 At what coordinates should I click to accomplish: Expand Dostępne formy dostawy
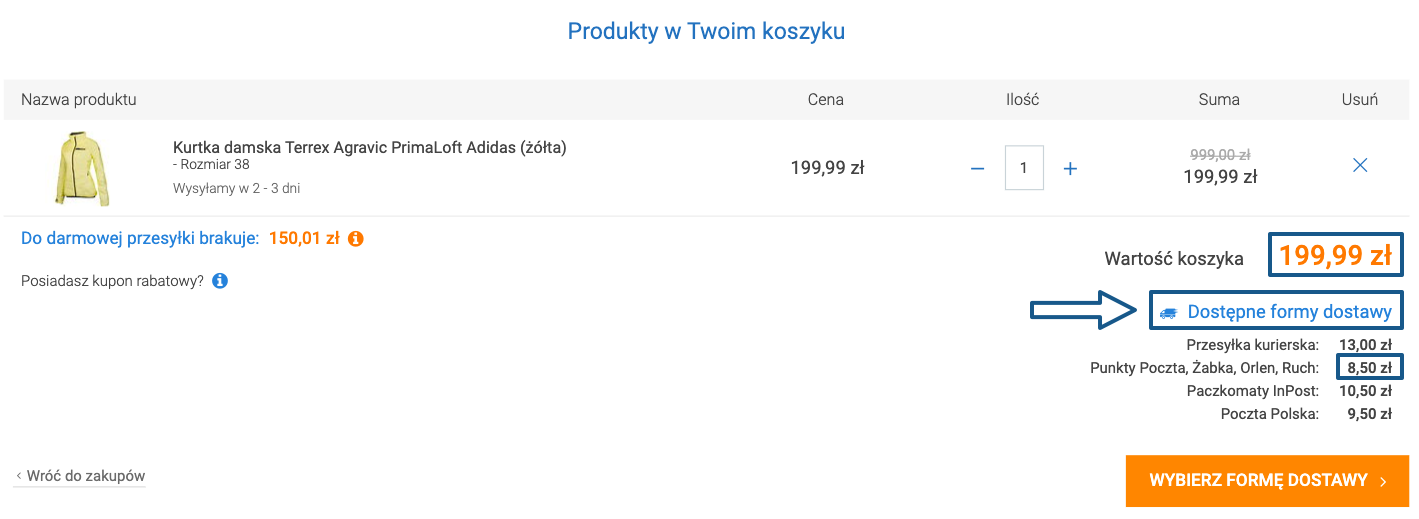point(1289,312)
